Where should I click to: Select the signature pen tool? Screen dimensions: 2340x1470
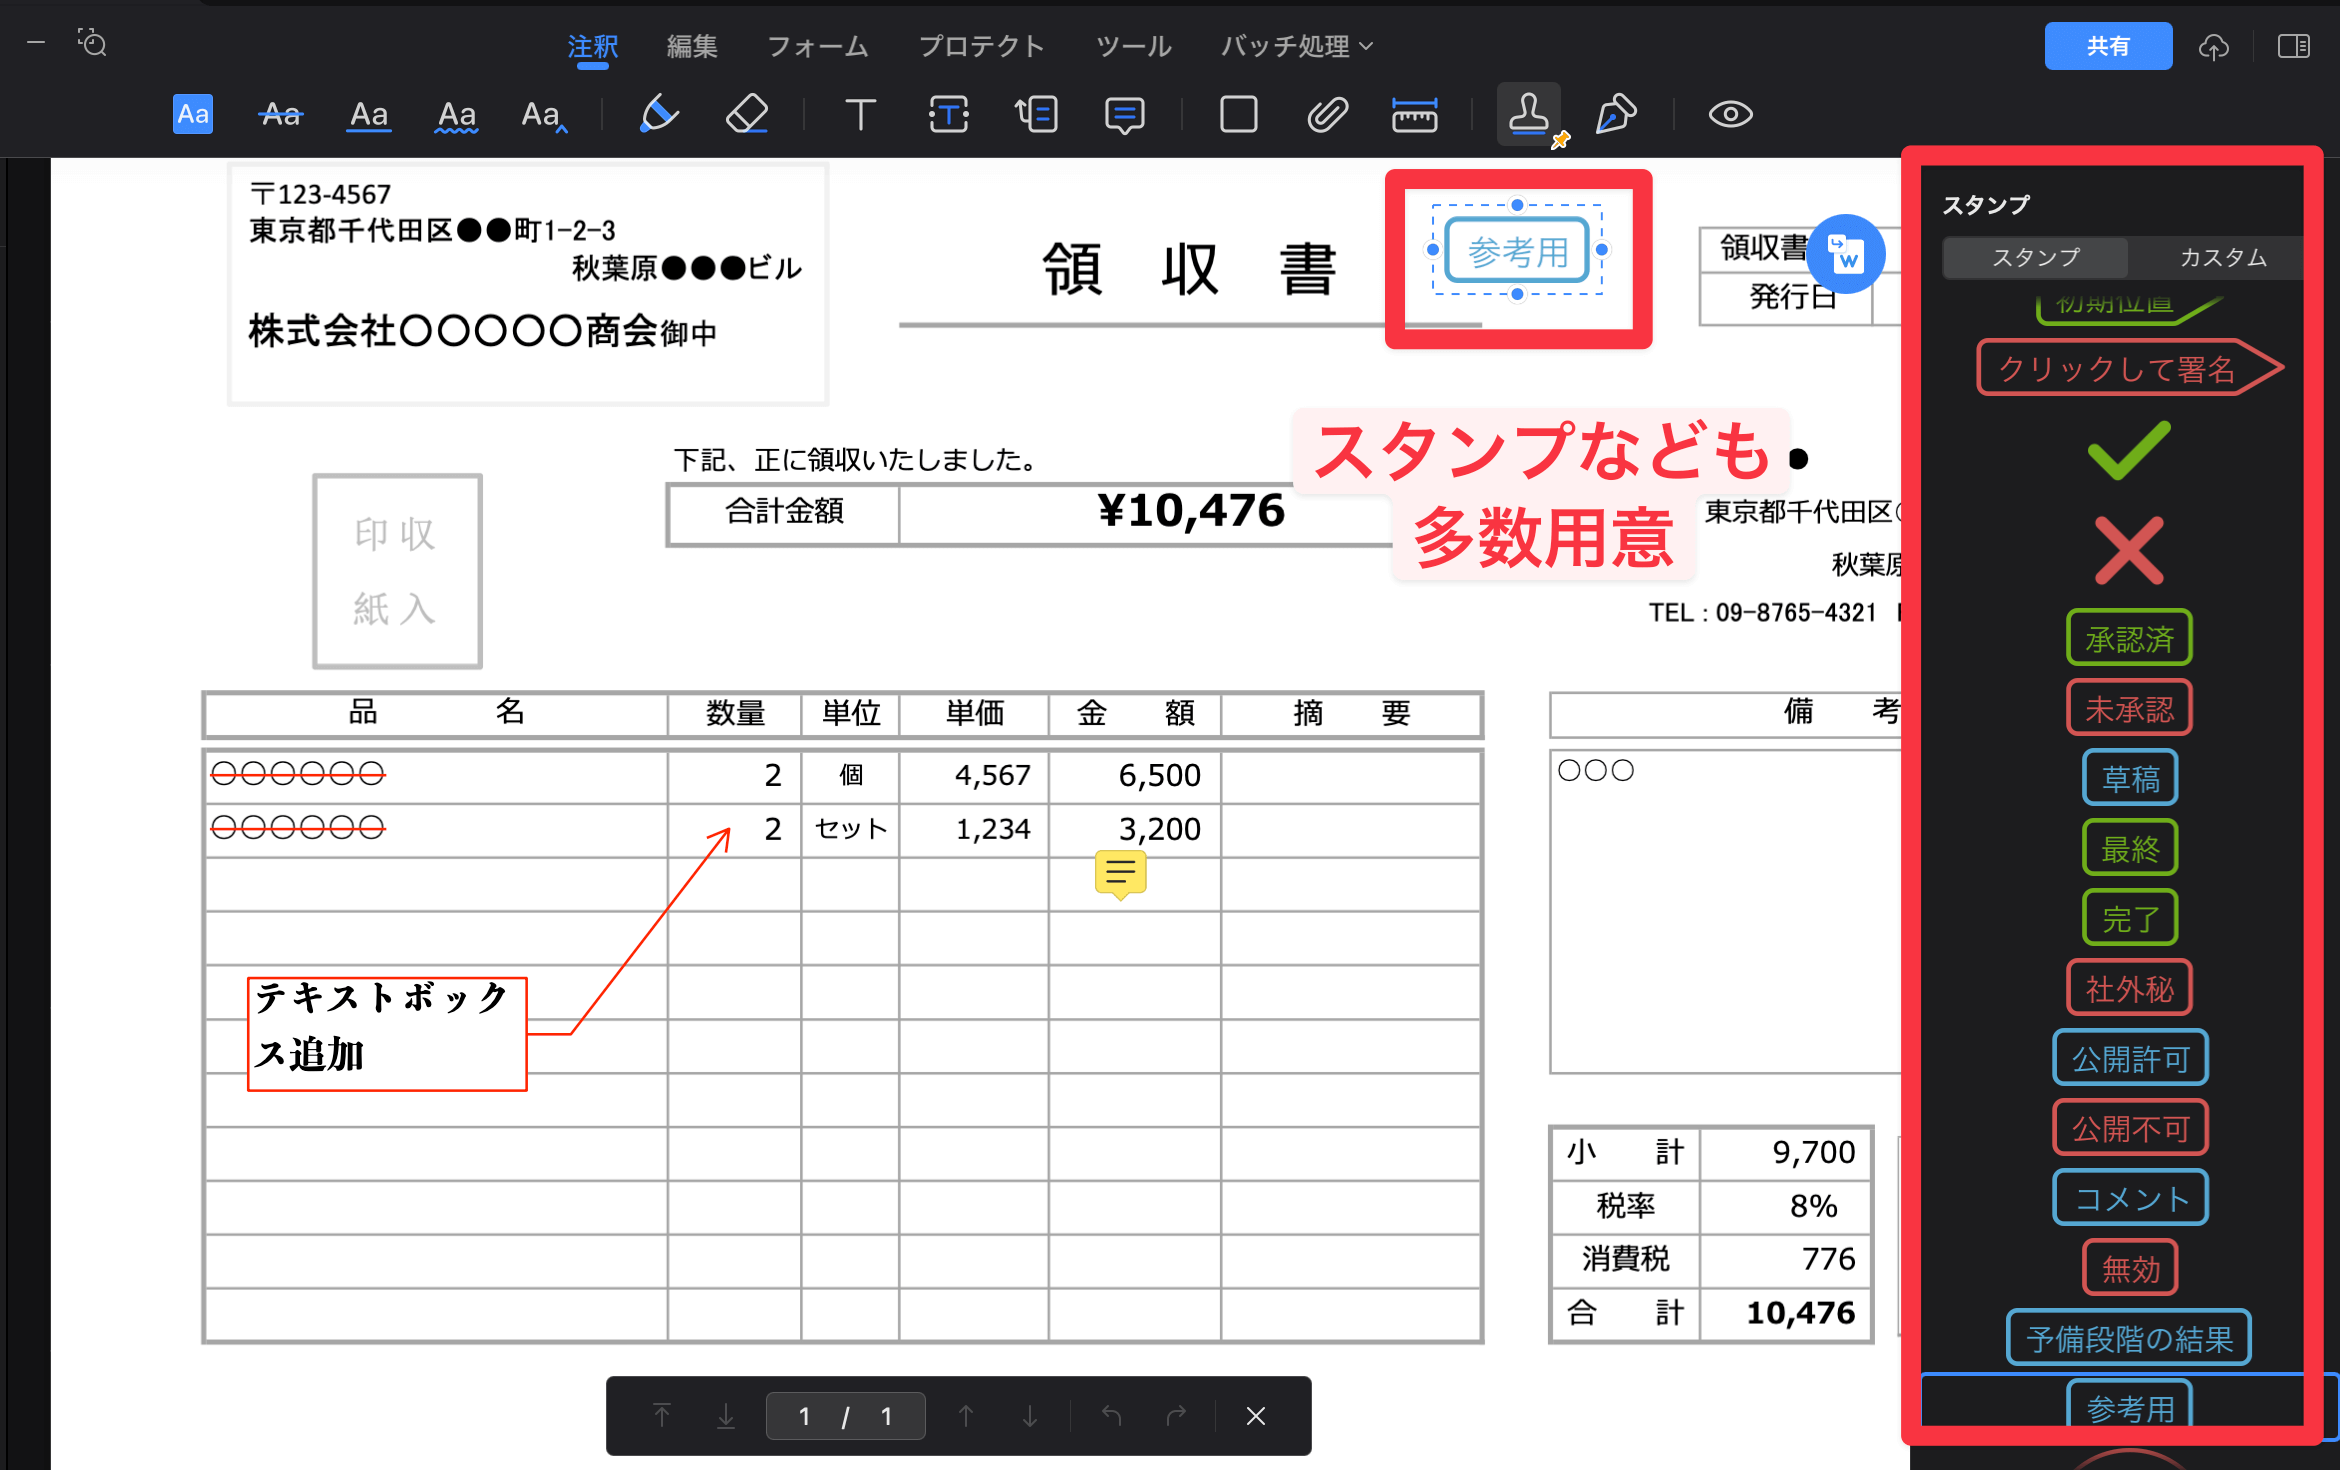(1617, 114)
